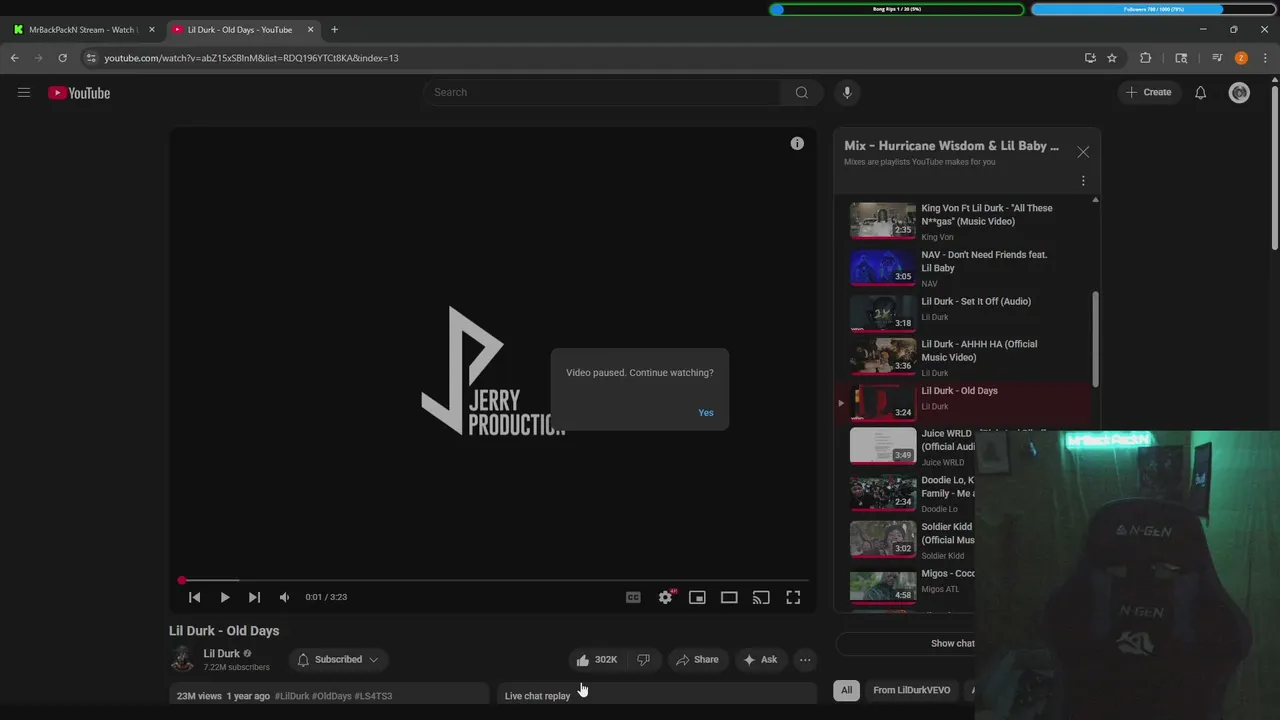Viewport: 1280px width, 720px height.
Task: Select the All filter chip
Action: point(846,690)
